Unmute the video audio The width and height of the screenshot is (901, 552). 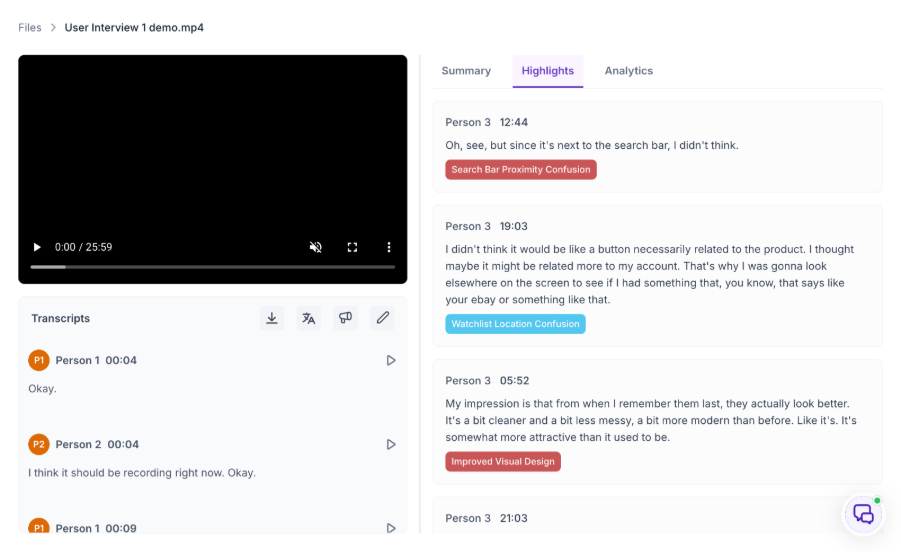[x=315, y=247]
